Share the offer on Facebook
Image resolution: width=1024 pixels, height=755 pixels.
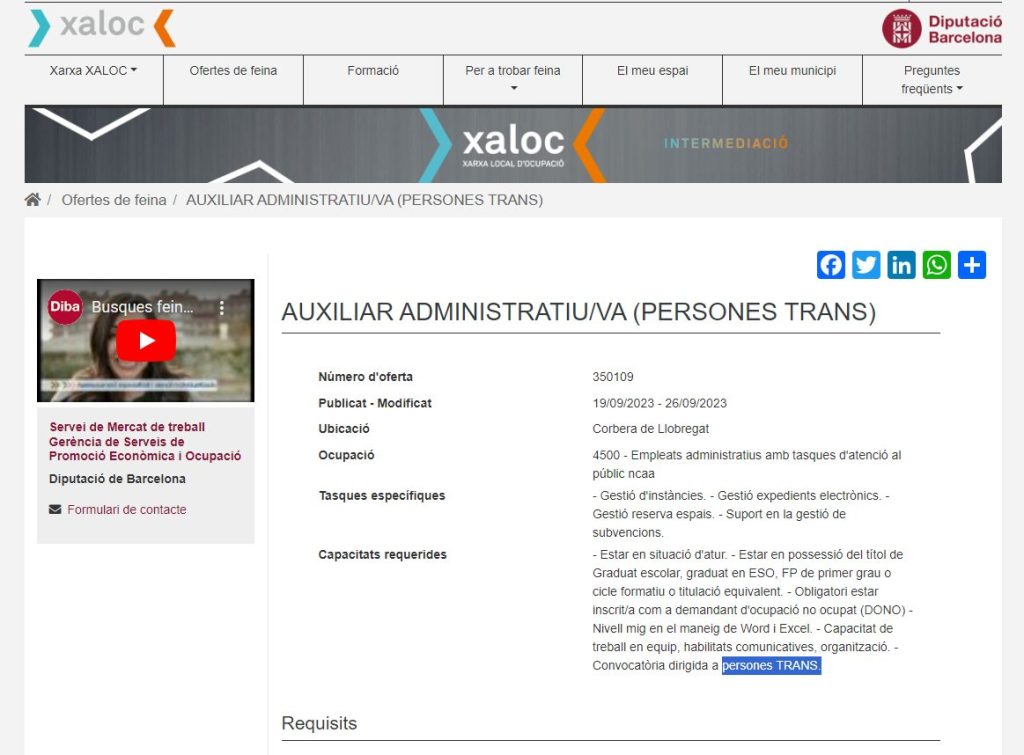[831, 265]
